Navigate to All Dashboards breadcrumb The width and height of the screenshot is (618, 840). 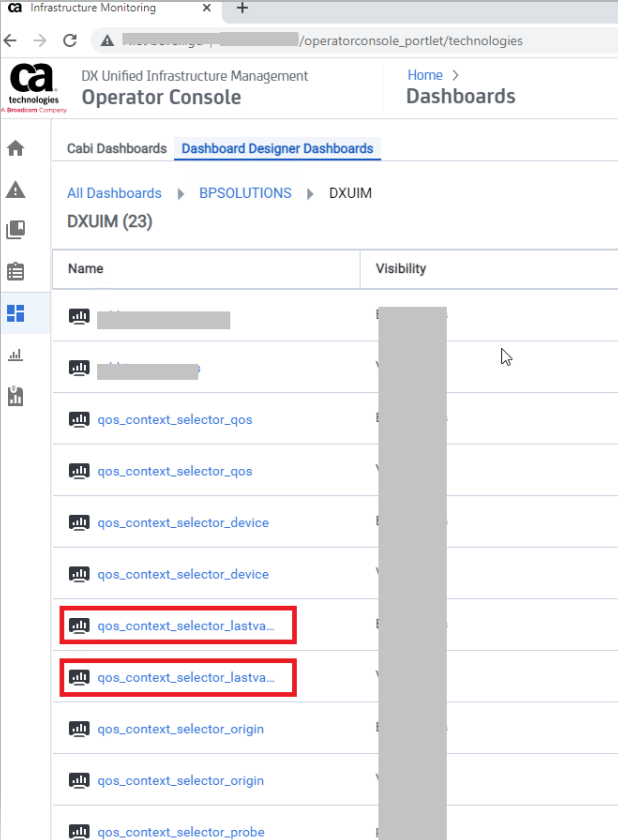(x=114, y=193)
